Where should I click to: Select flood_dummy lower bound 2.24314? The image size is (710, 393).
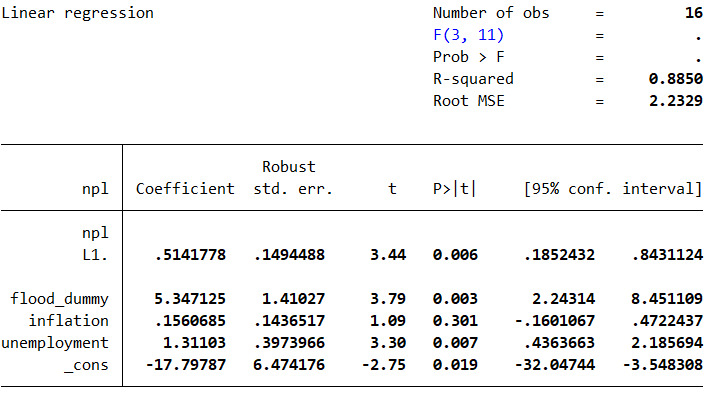tap(563, 299)
